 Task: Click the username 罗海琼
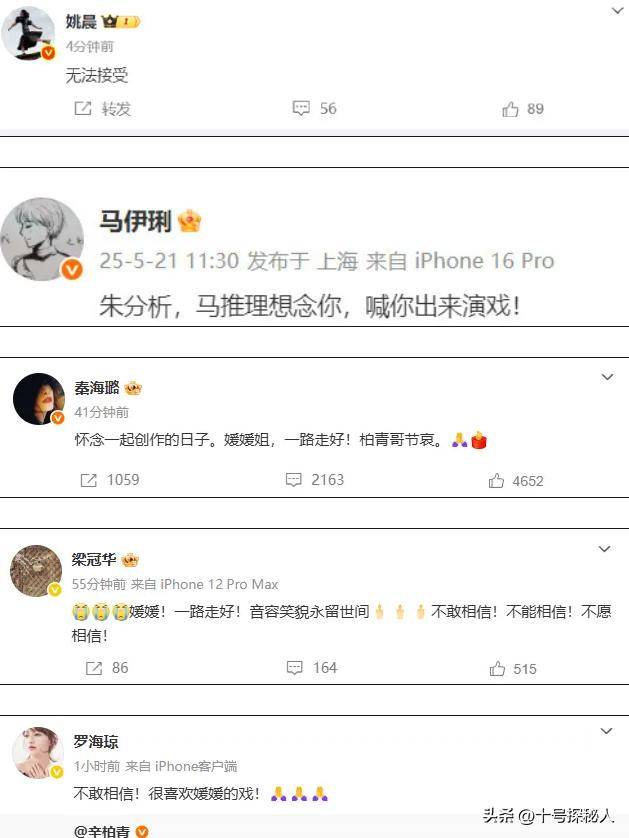(x=96, y=741)
